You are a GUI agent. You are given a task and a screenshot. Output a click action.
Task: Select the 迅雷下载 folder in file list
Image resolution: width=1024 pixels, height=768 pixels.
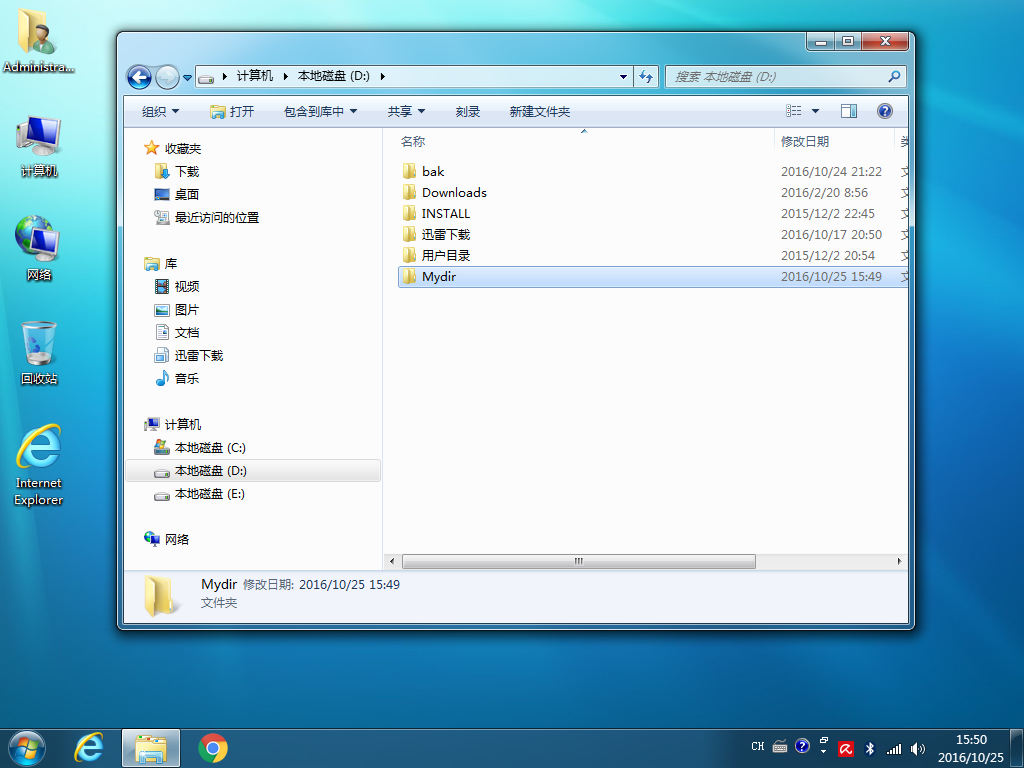tap(445, 234)
